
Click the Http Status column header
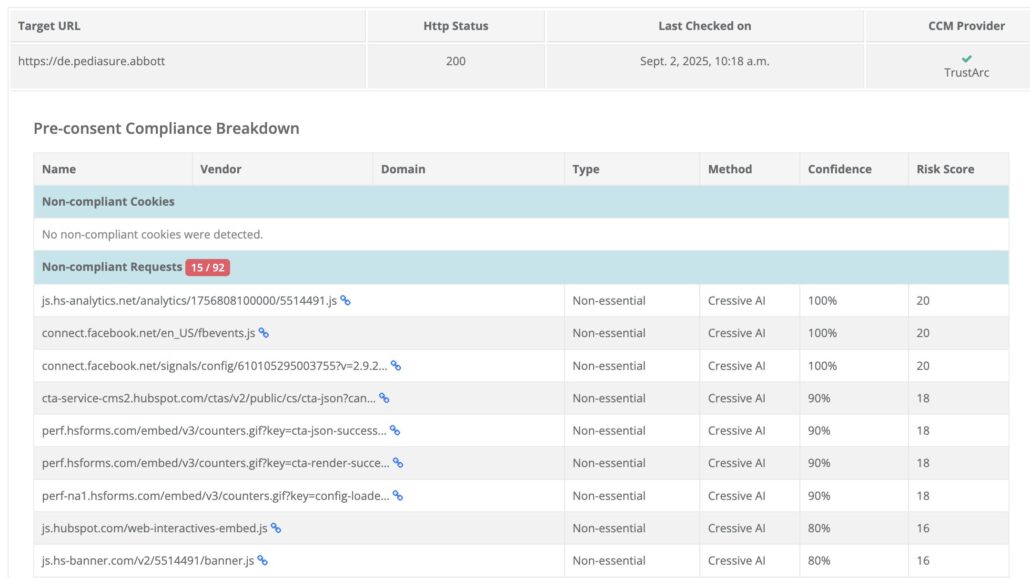pos(456,26)
